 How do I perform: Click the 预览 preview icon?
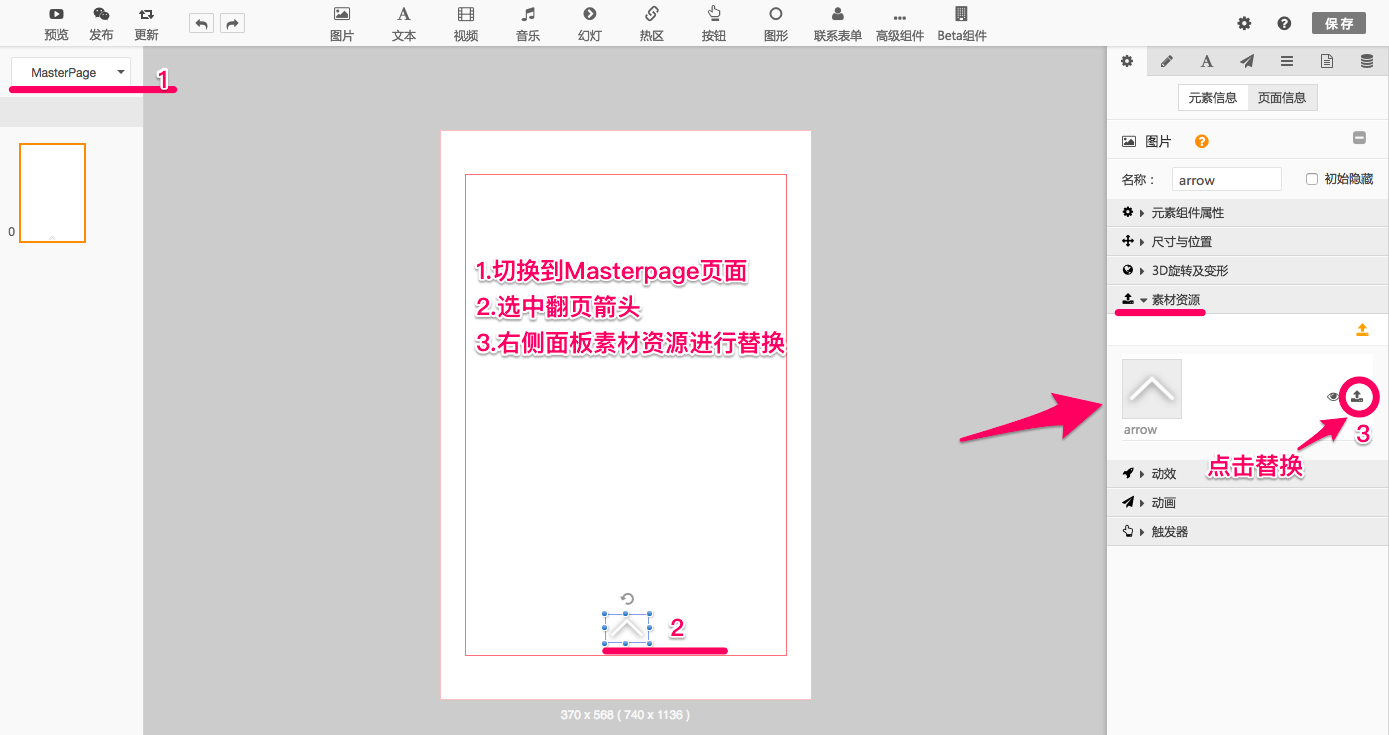(56, 15)
